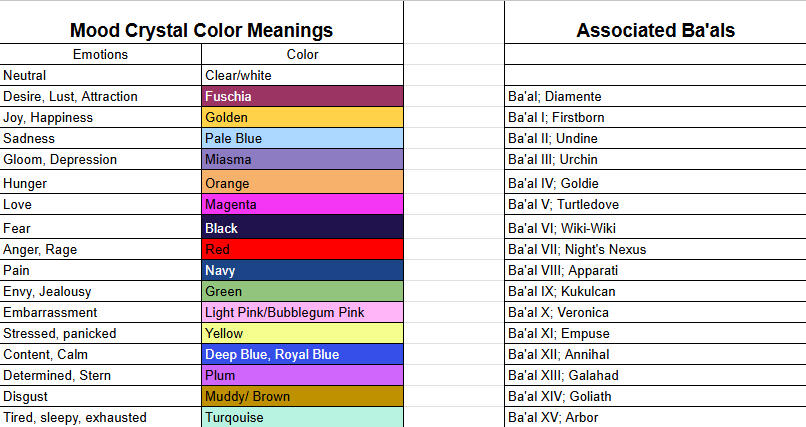Select the Emotions column header
This screenshot has width=806, height=427.
click(100, 54)
